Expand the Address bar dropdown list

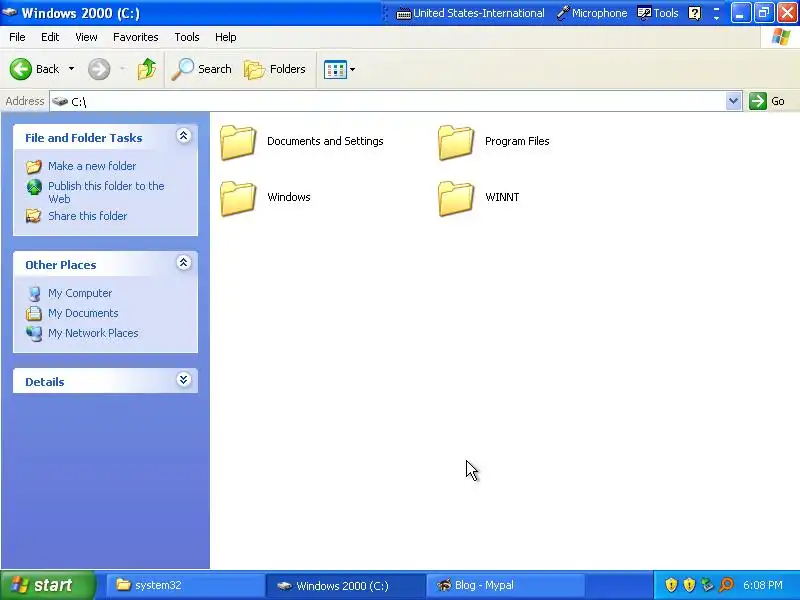(734, 101)
